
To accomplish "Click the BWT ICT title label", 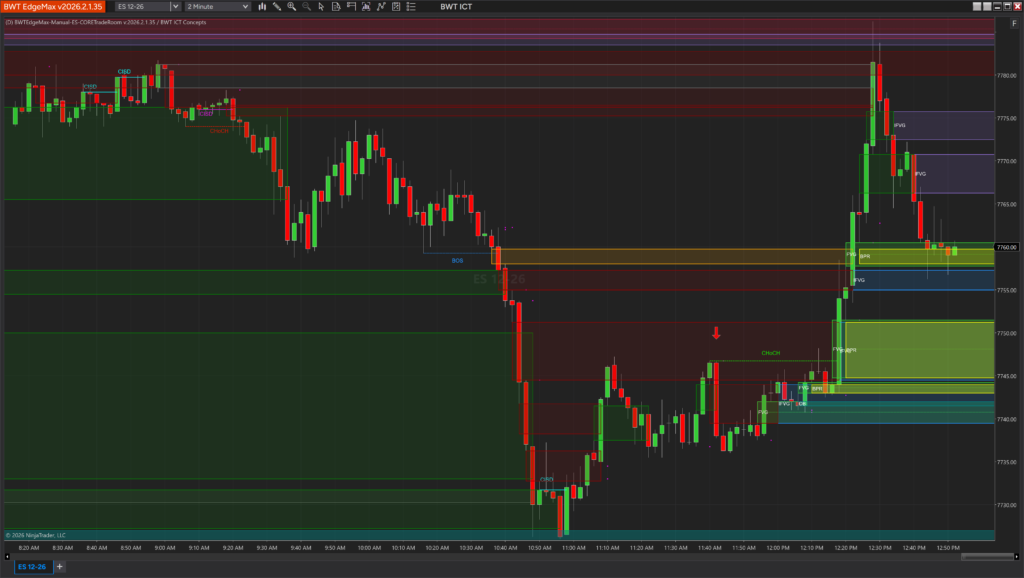I will point(456,7).
